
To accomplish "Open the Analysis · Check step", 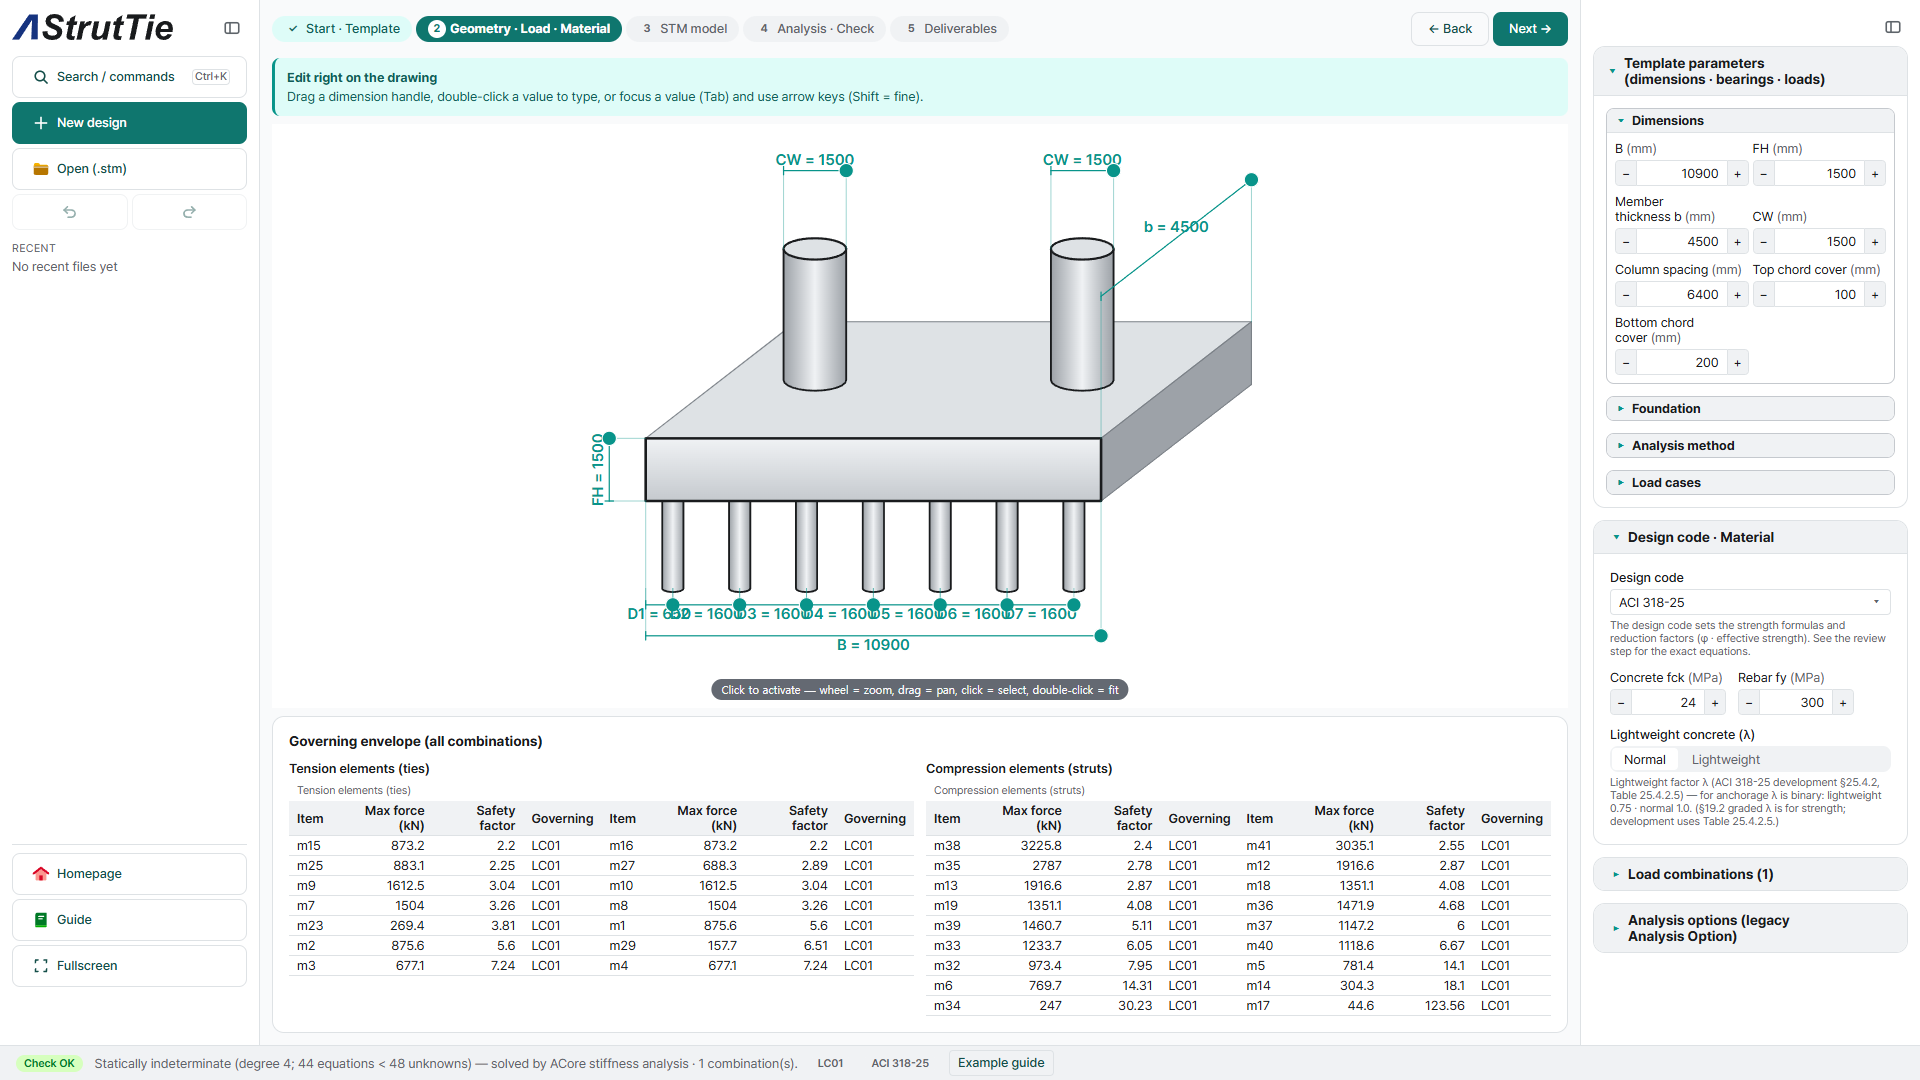I will click(816, 29).
